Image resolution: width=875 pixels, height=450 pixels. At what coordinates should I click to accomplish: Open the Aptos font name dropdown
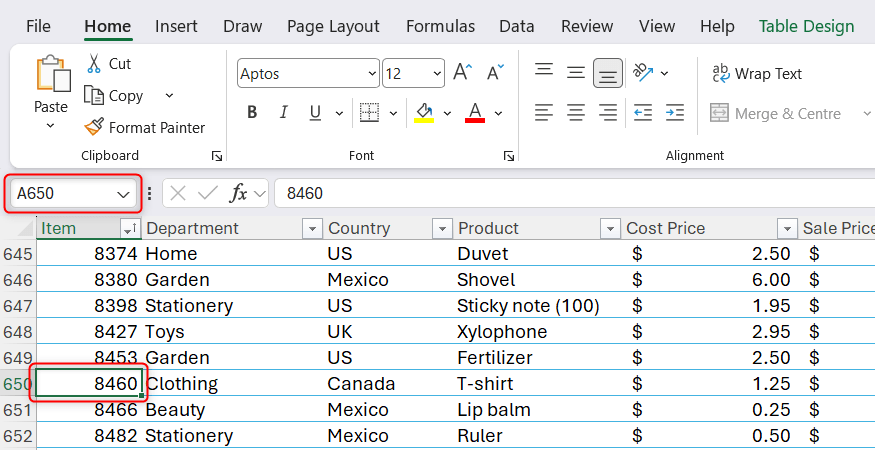pos(372,73)
